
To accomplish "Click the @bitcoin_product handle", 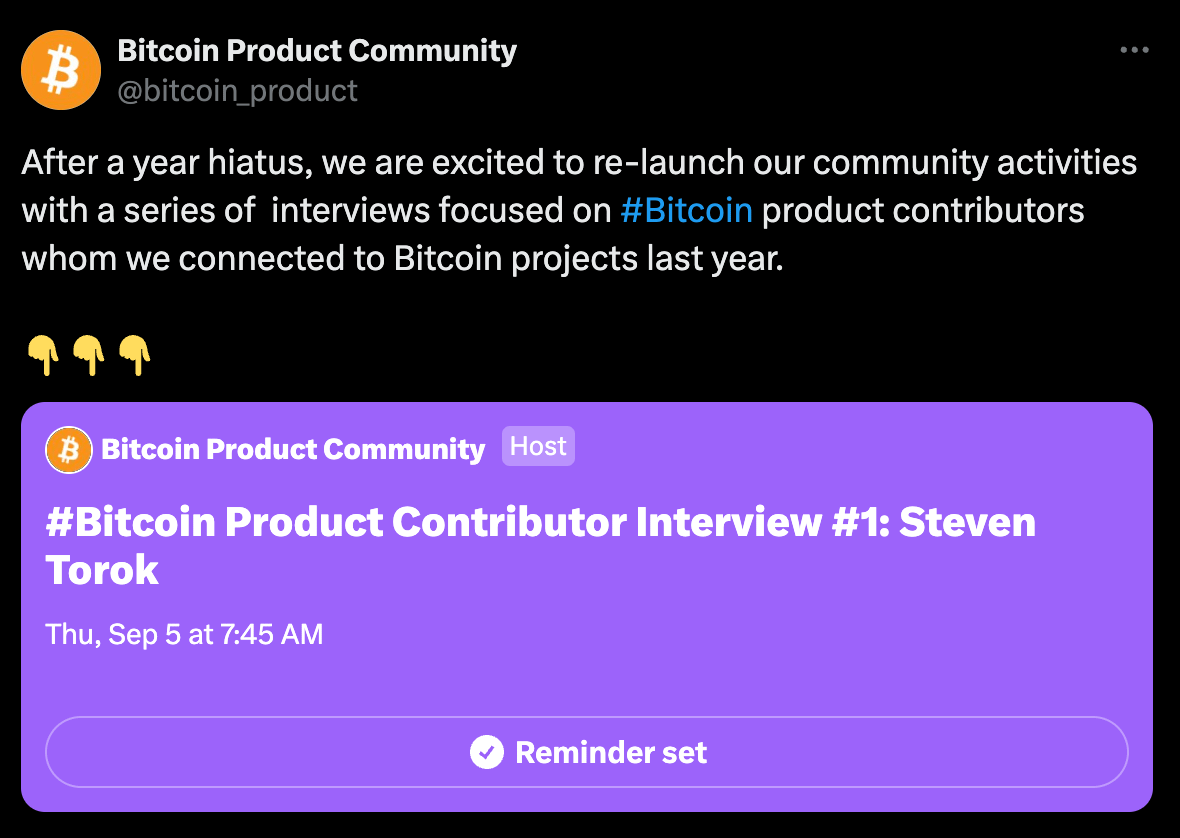I will tap(237, 91).
